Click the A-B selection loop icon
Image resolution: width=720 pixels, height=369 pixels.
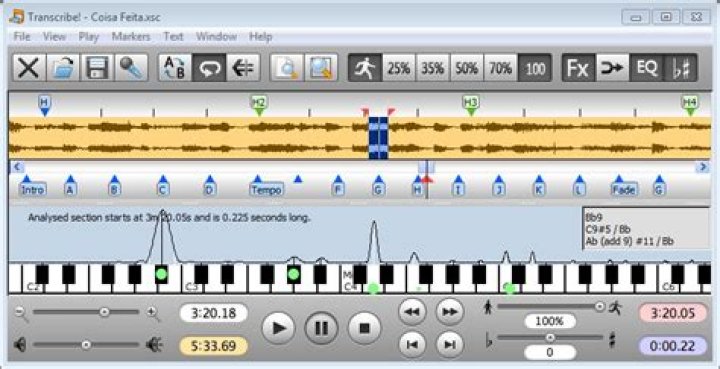175,68
